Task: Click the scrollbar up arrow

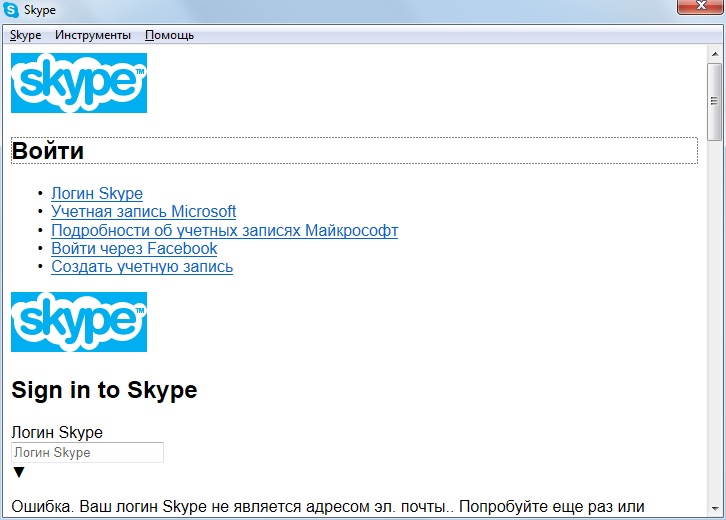Action: tap(714, 56)
